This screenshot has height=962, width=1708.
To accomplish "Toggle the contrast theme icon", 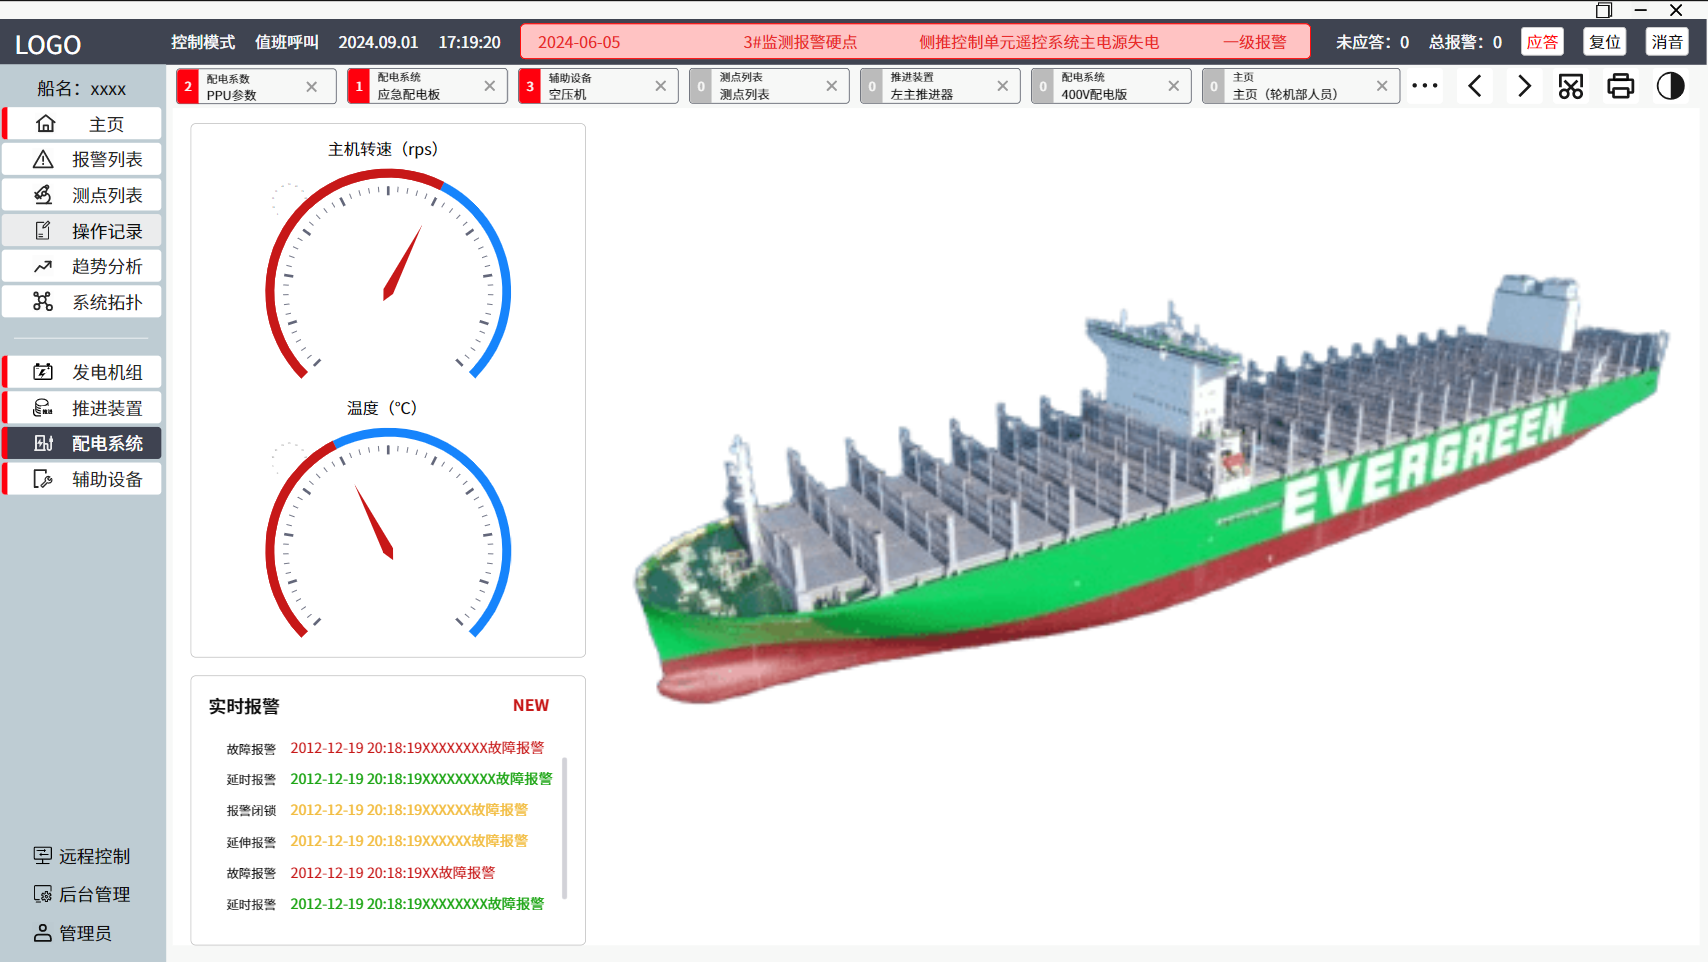I will (1670, 86).
